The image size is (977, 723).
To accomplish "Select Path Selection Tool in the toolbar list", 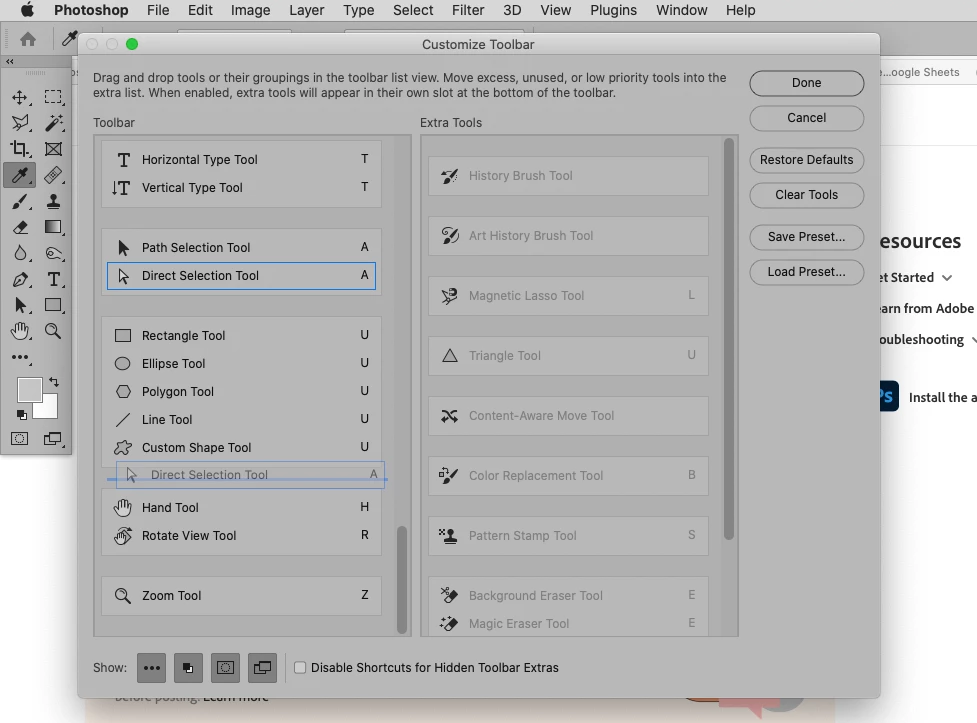I will [241, 247].
